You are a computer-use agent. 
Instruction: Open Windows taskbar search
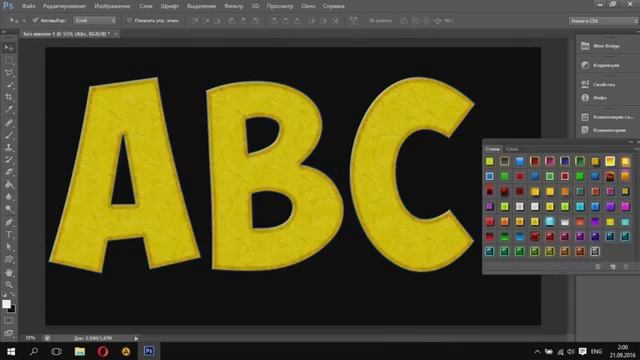(x=34, y=351)
